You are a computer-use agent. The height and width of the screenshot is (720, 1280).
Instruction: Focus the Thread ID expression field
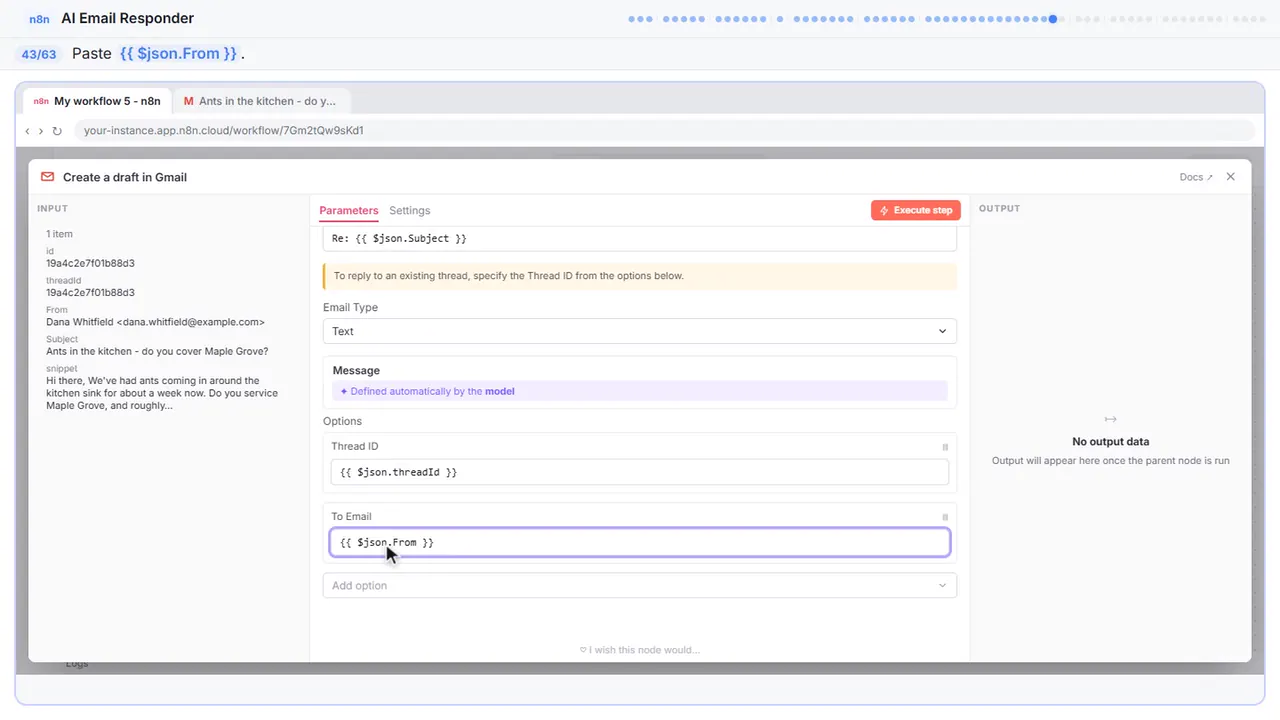pos(640,472)
